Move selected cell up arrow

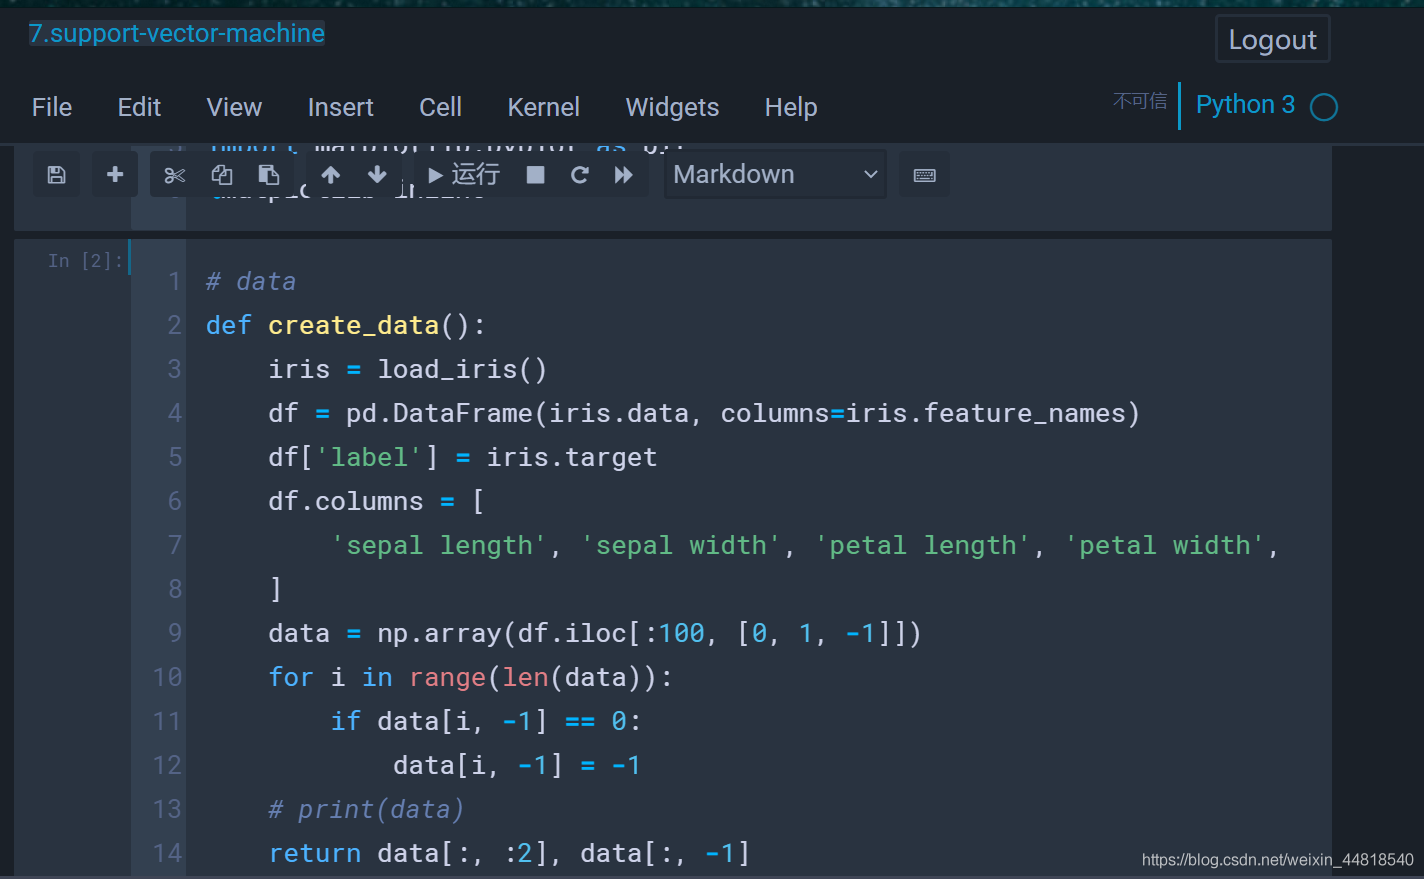[331, 175]
